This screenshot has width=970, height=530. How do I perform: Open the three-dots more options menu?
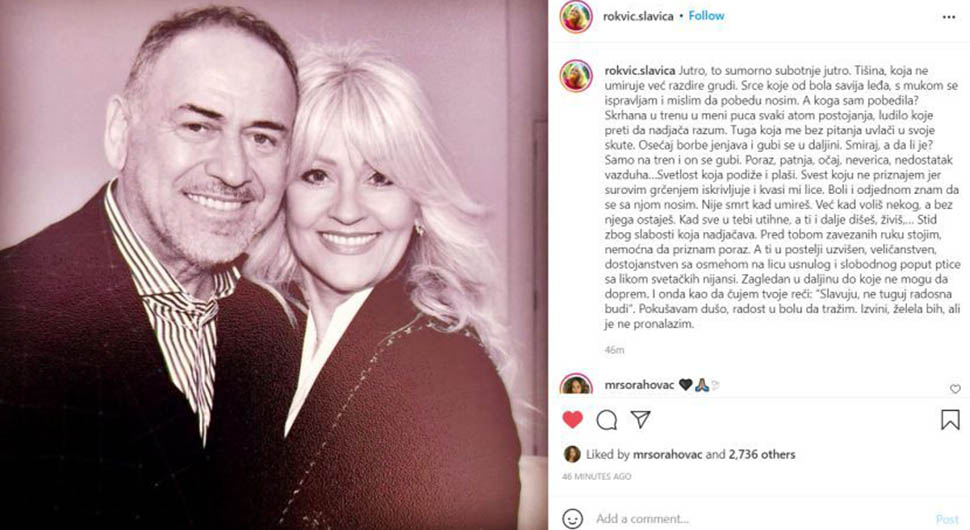point(949,17)
